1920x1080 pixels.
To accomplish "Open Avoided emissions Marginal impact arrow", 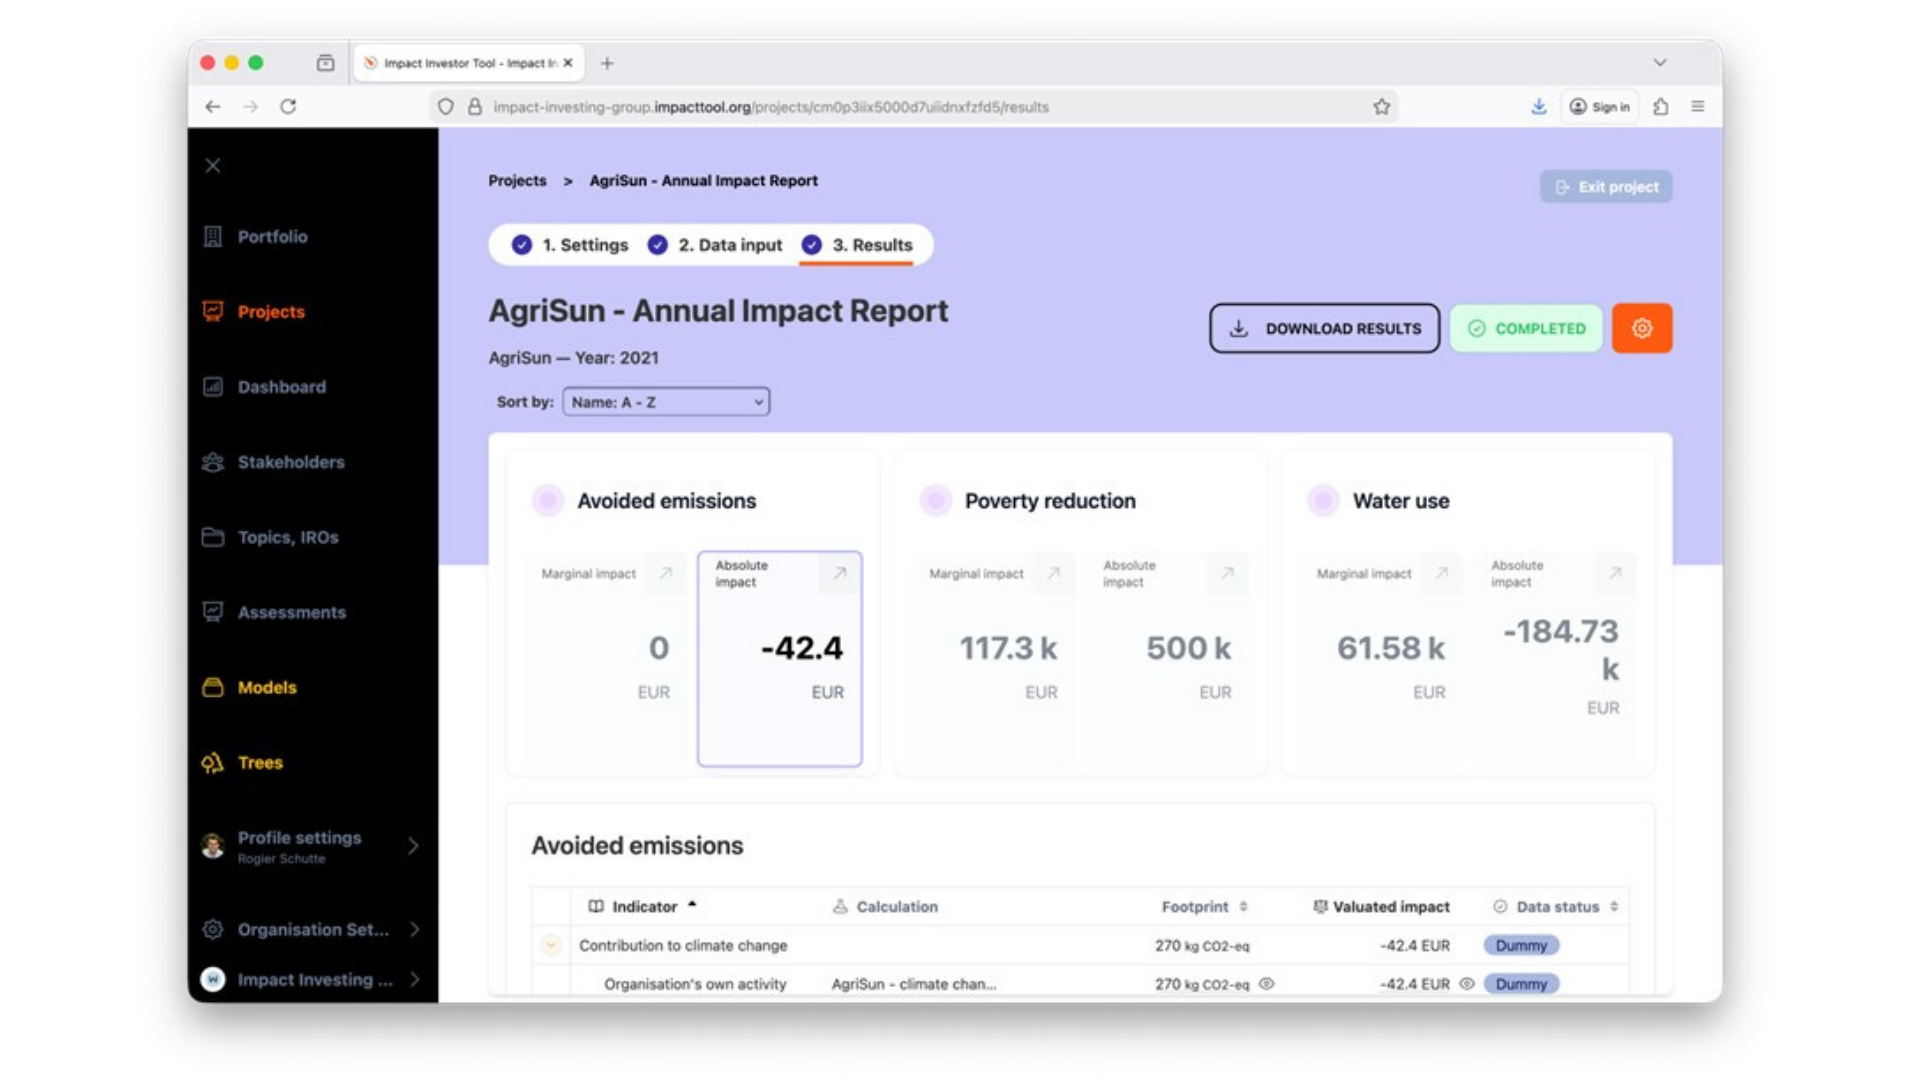I will tap(665, 573).
